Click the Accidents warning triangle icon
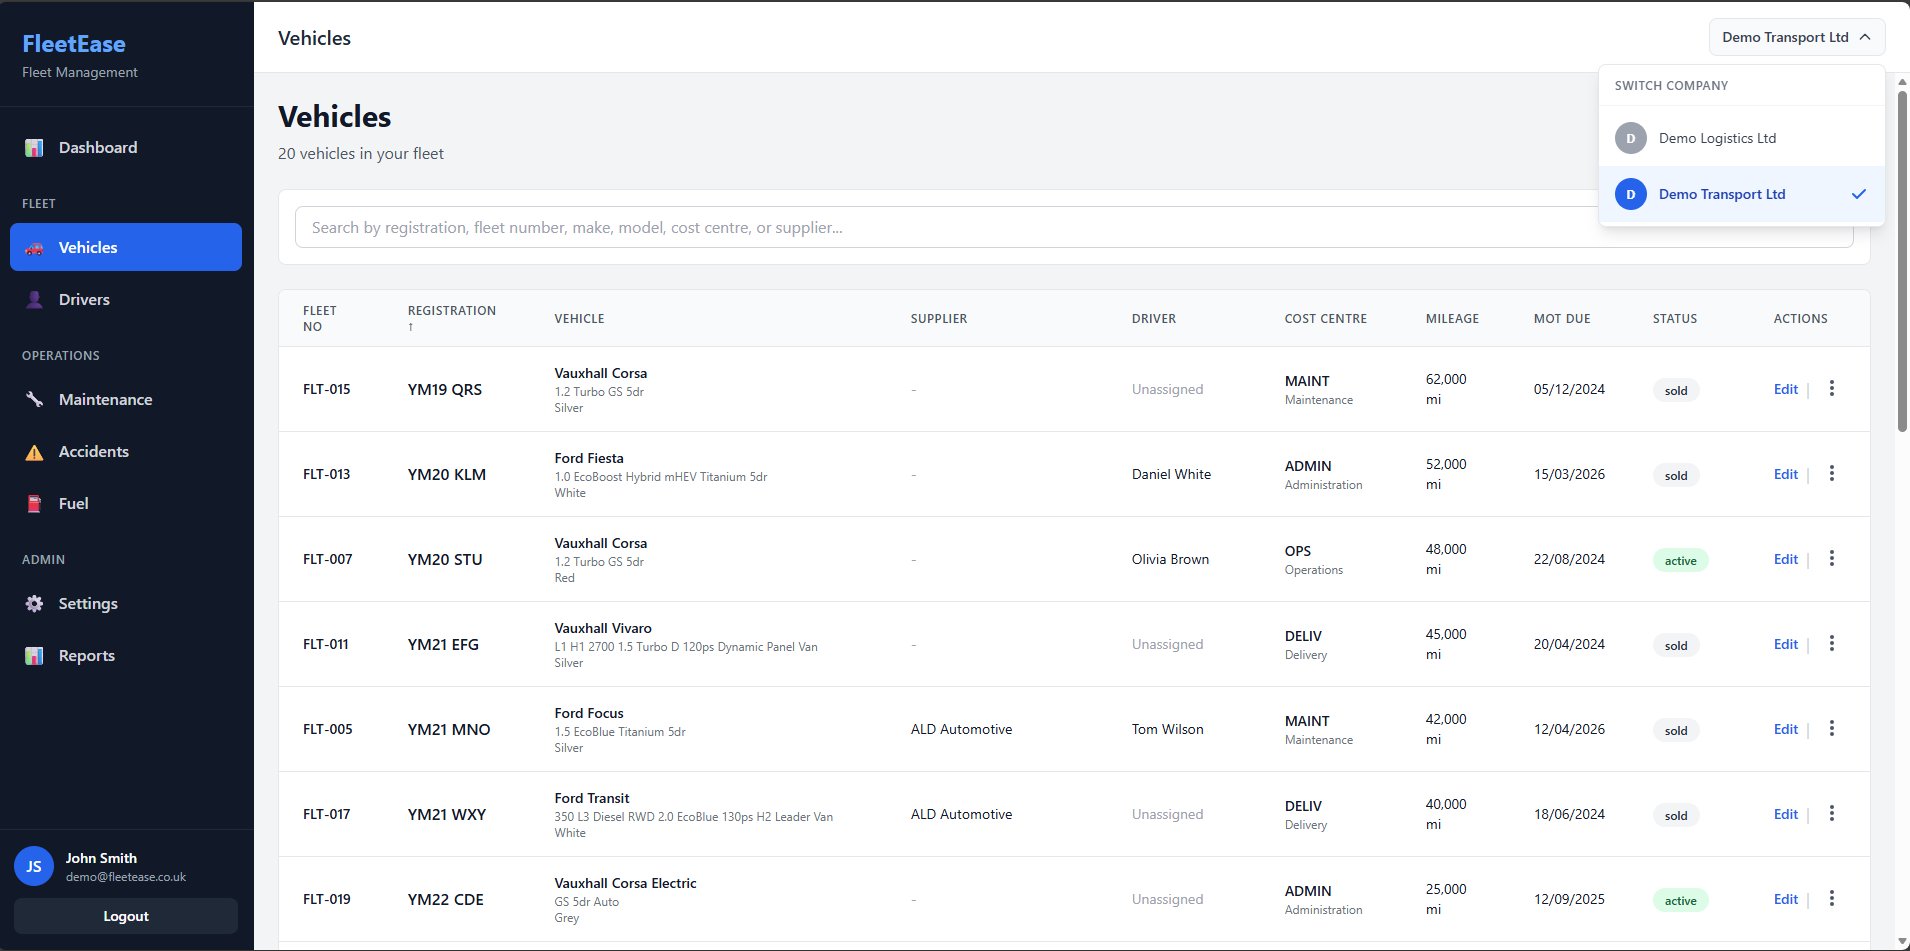Viewport: 1910px width, 951px height. pyautogui.click(x=33, y=451)
